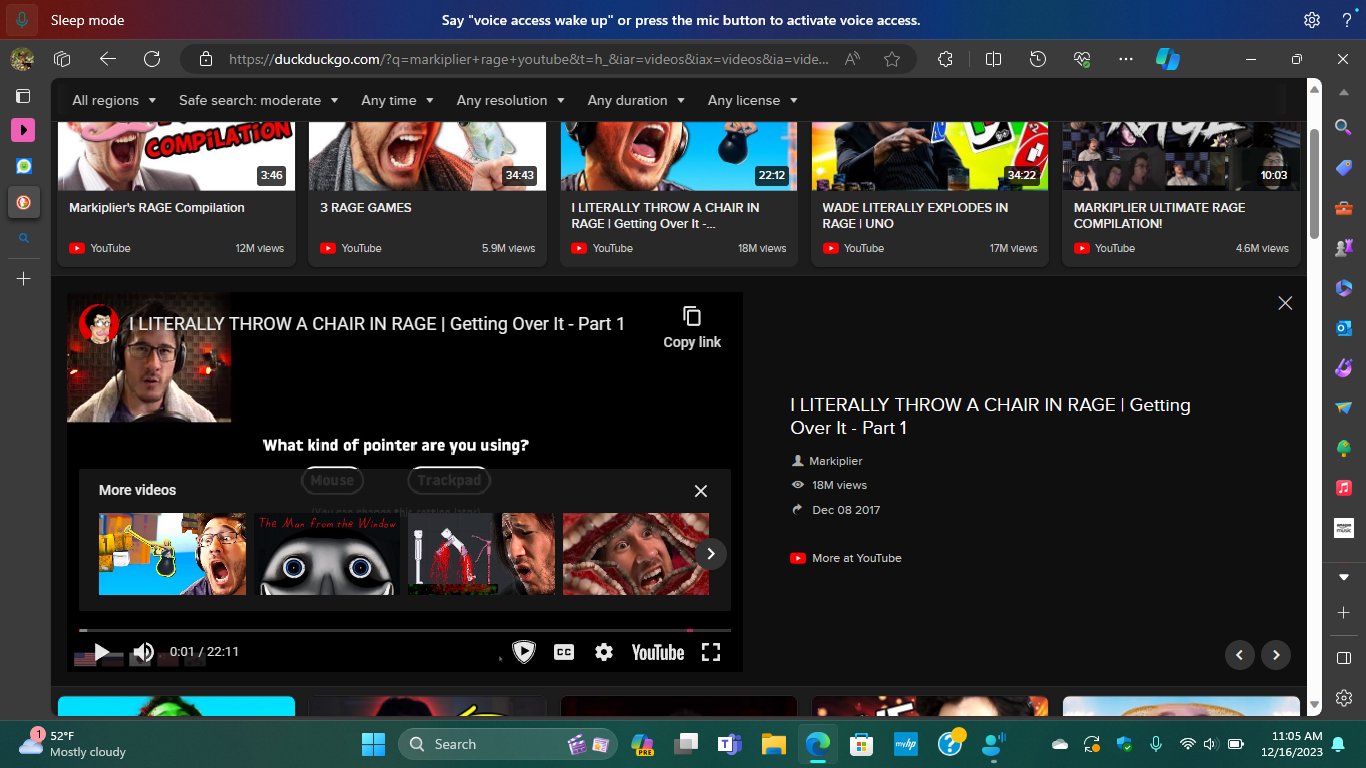
Task: Open the Tools briefcase sidebar icon
Action: click(1343, 208)
